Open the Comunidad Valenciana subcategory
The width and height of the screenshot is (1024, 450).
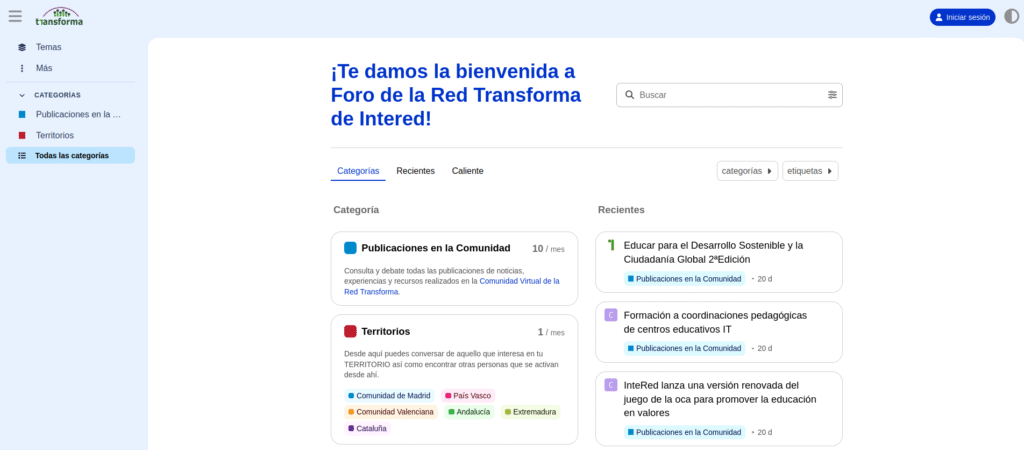point(391,412)
